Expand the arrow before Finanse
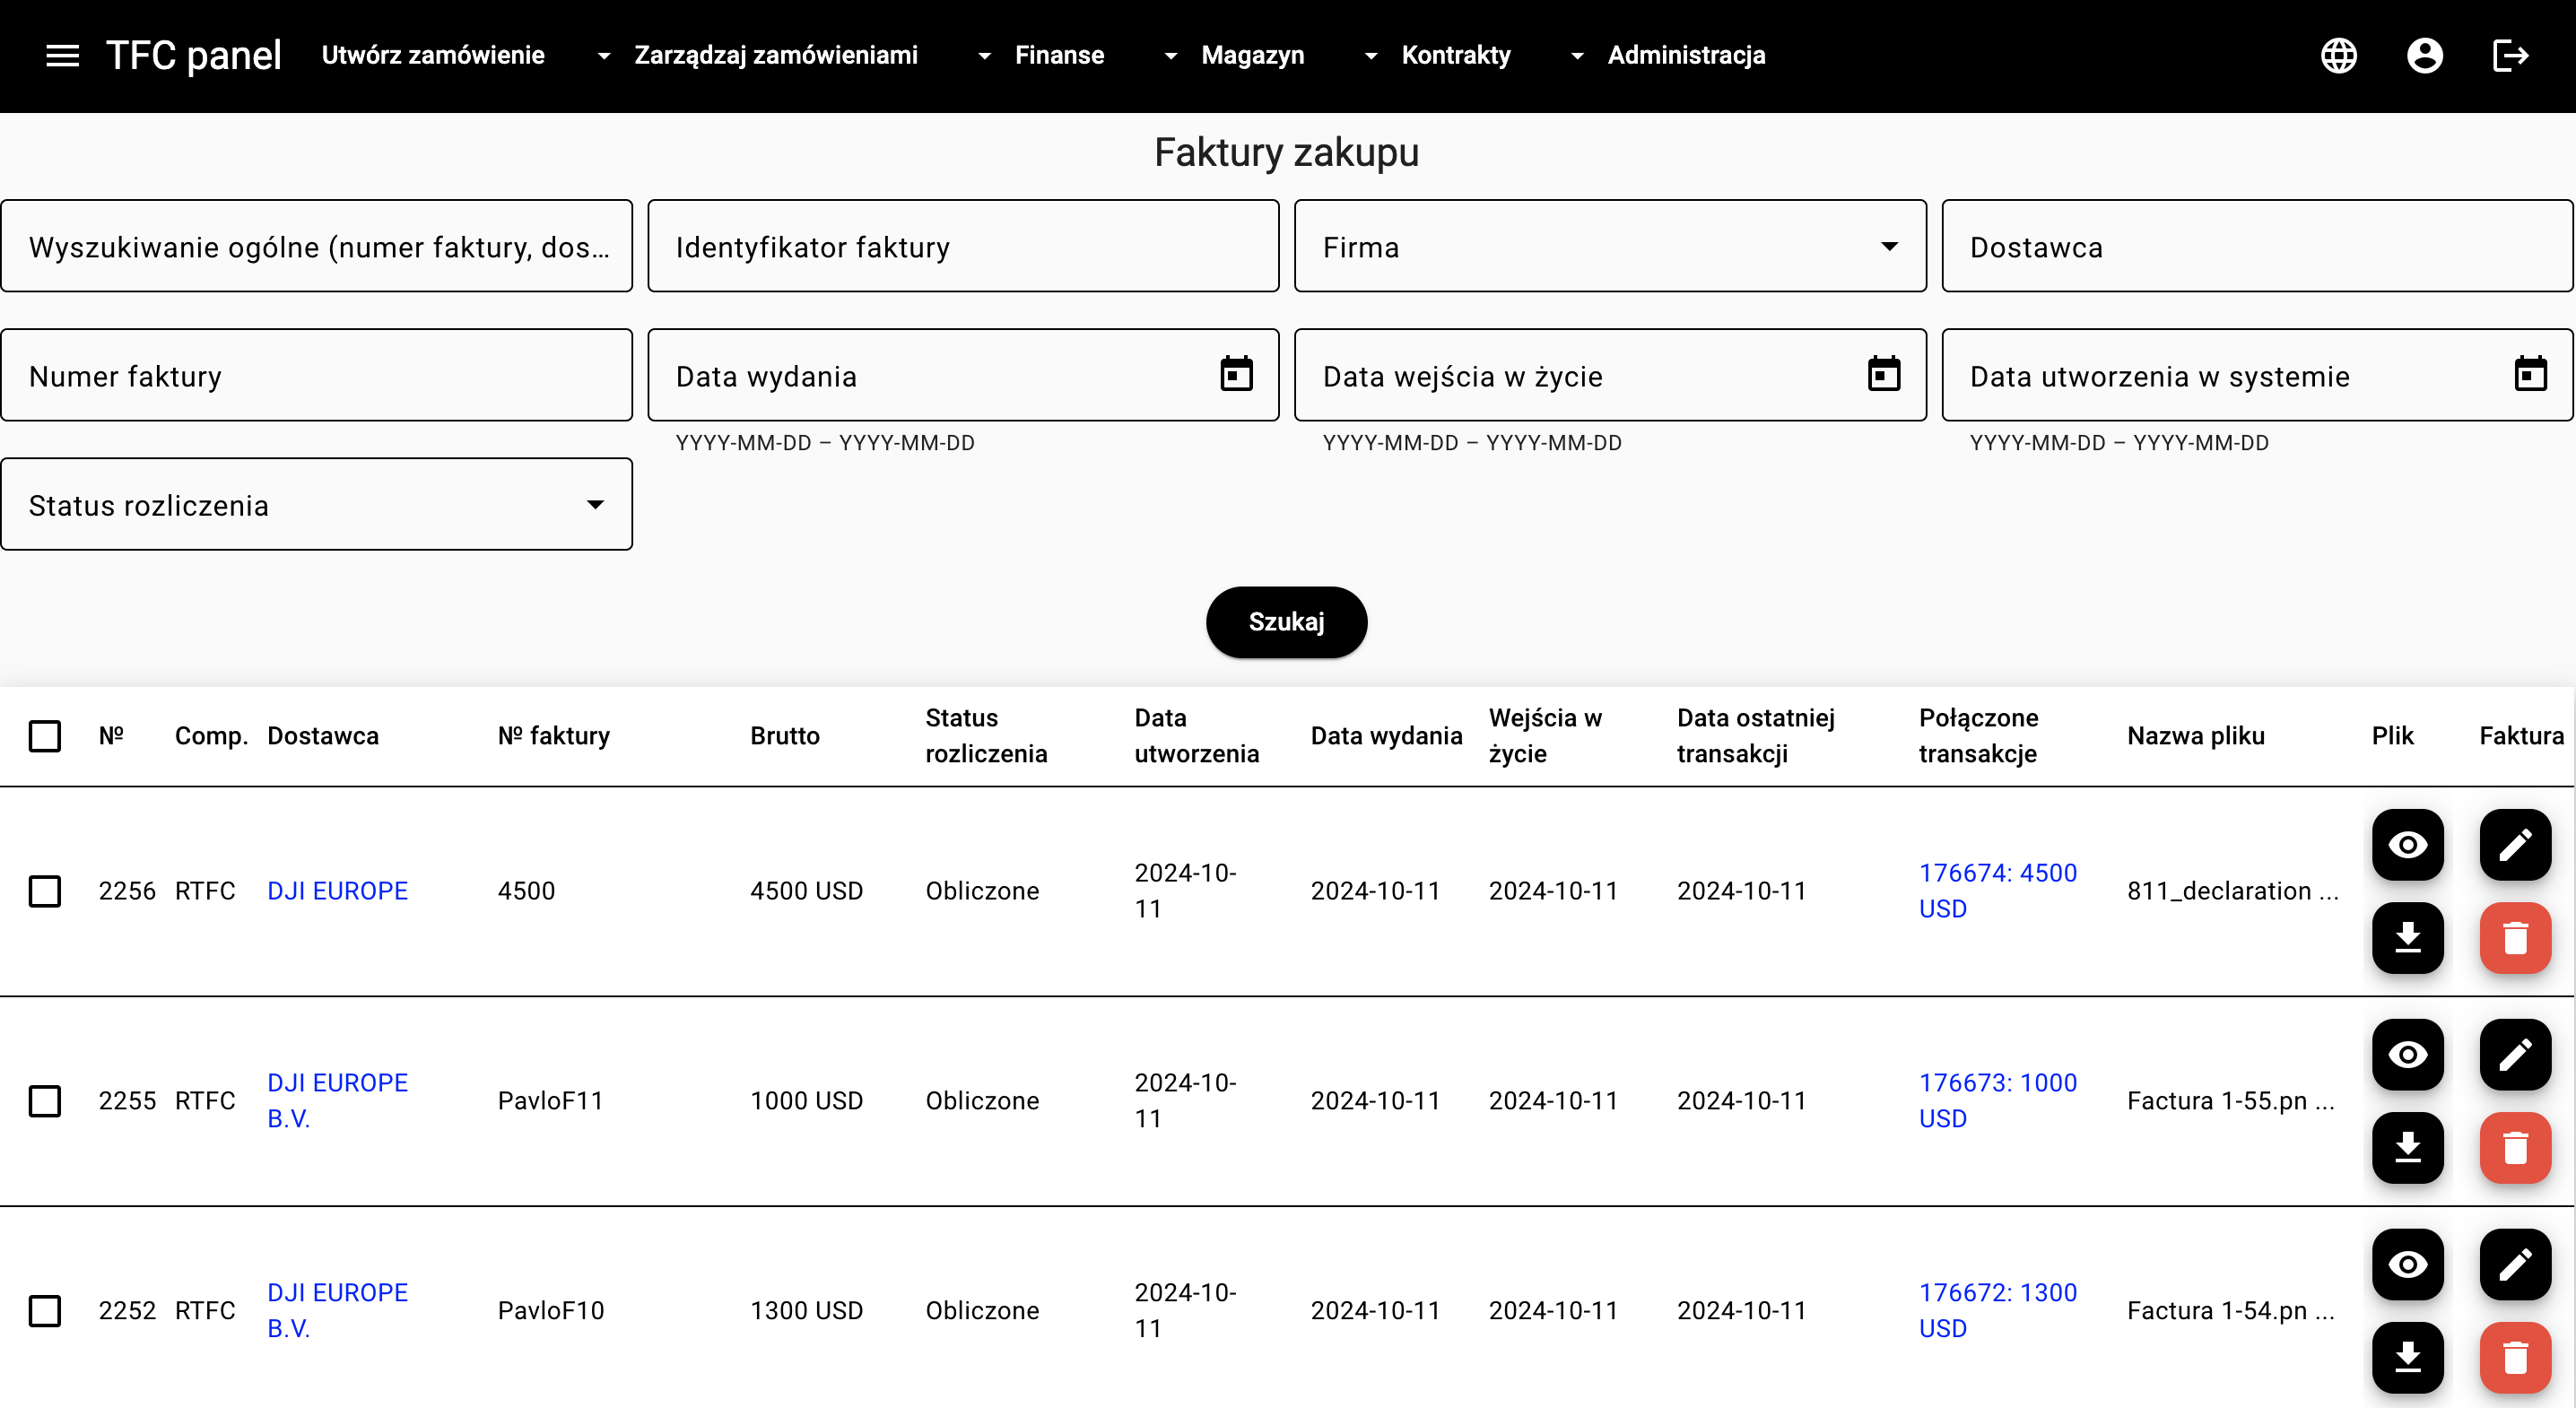Viewport: 2576px width, 1408px height. click(x=984, y=56)
